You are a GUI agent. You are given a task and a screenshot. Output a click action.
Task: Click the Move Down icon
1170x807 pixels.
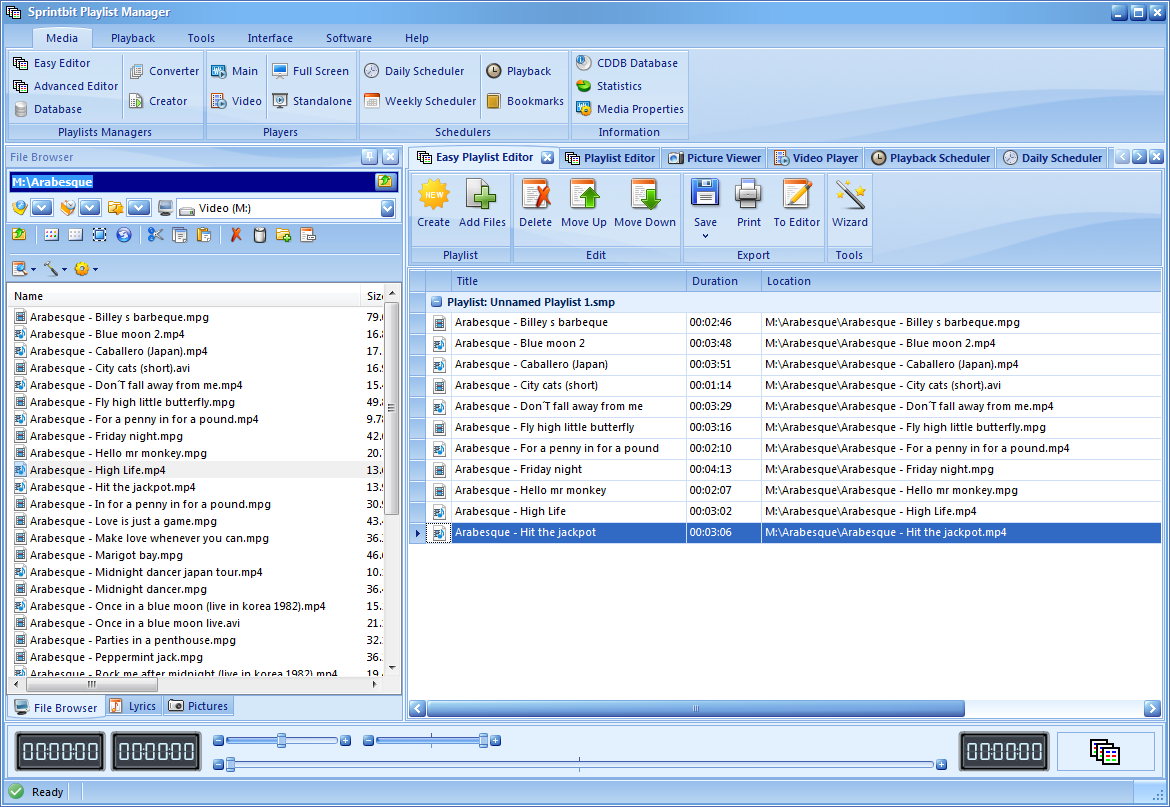[645, 195]
